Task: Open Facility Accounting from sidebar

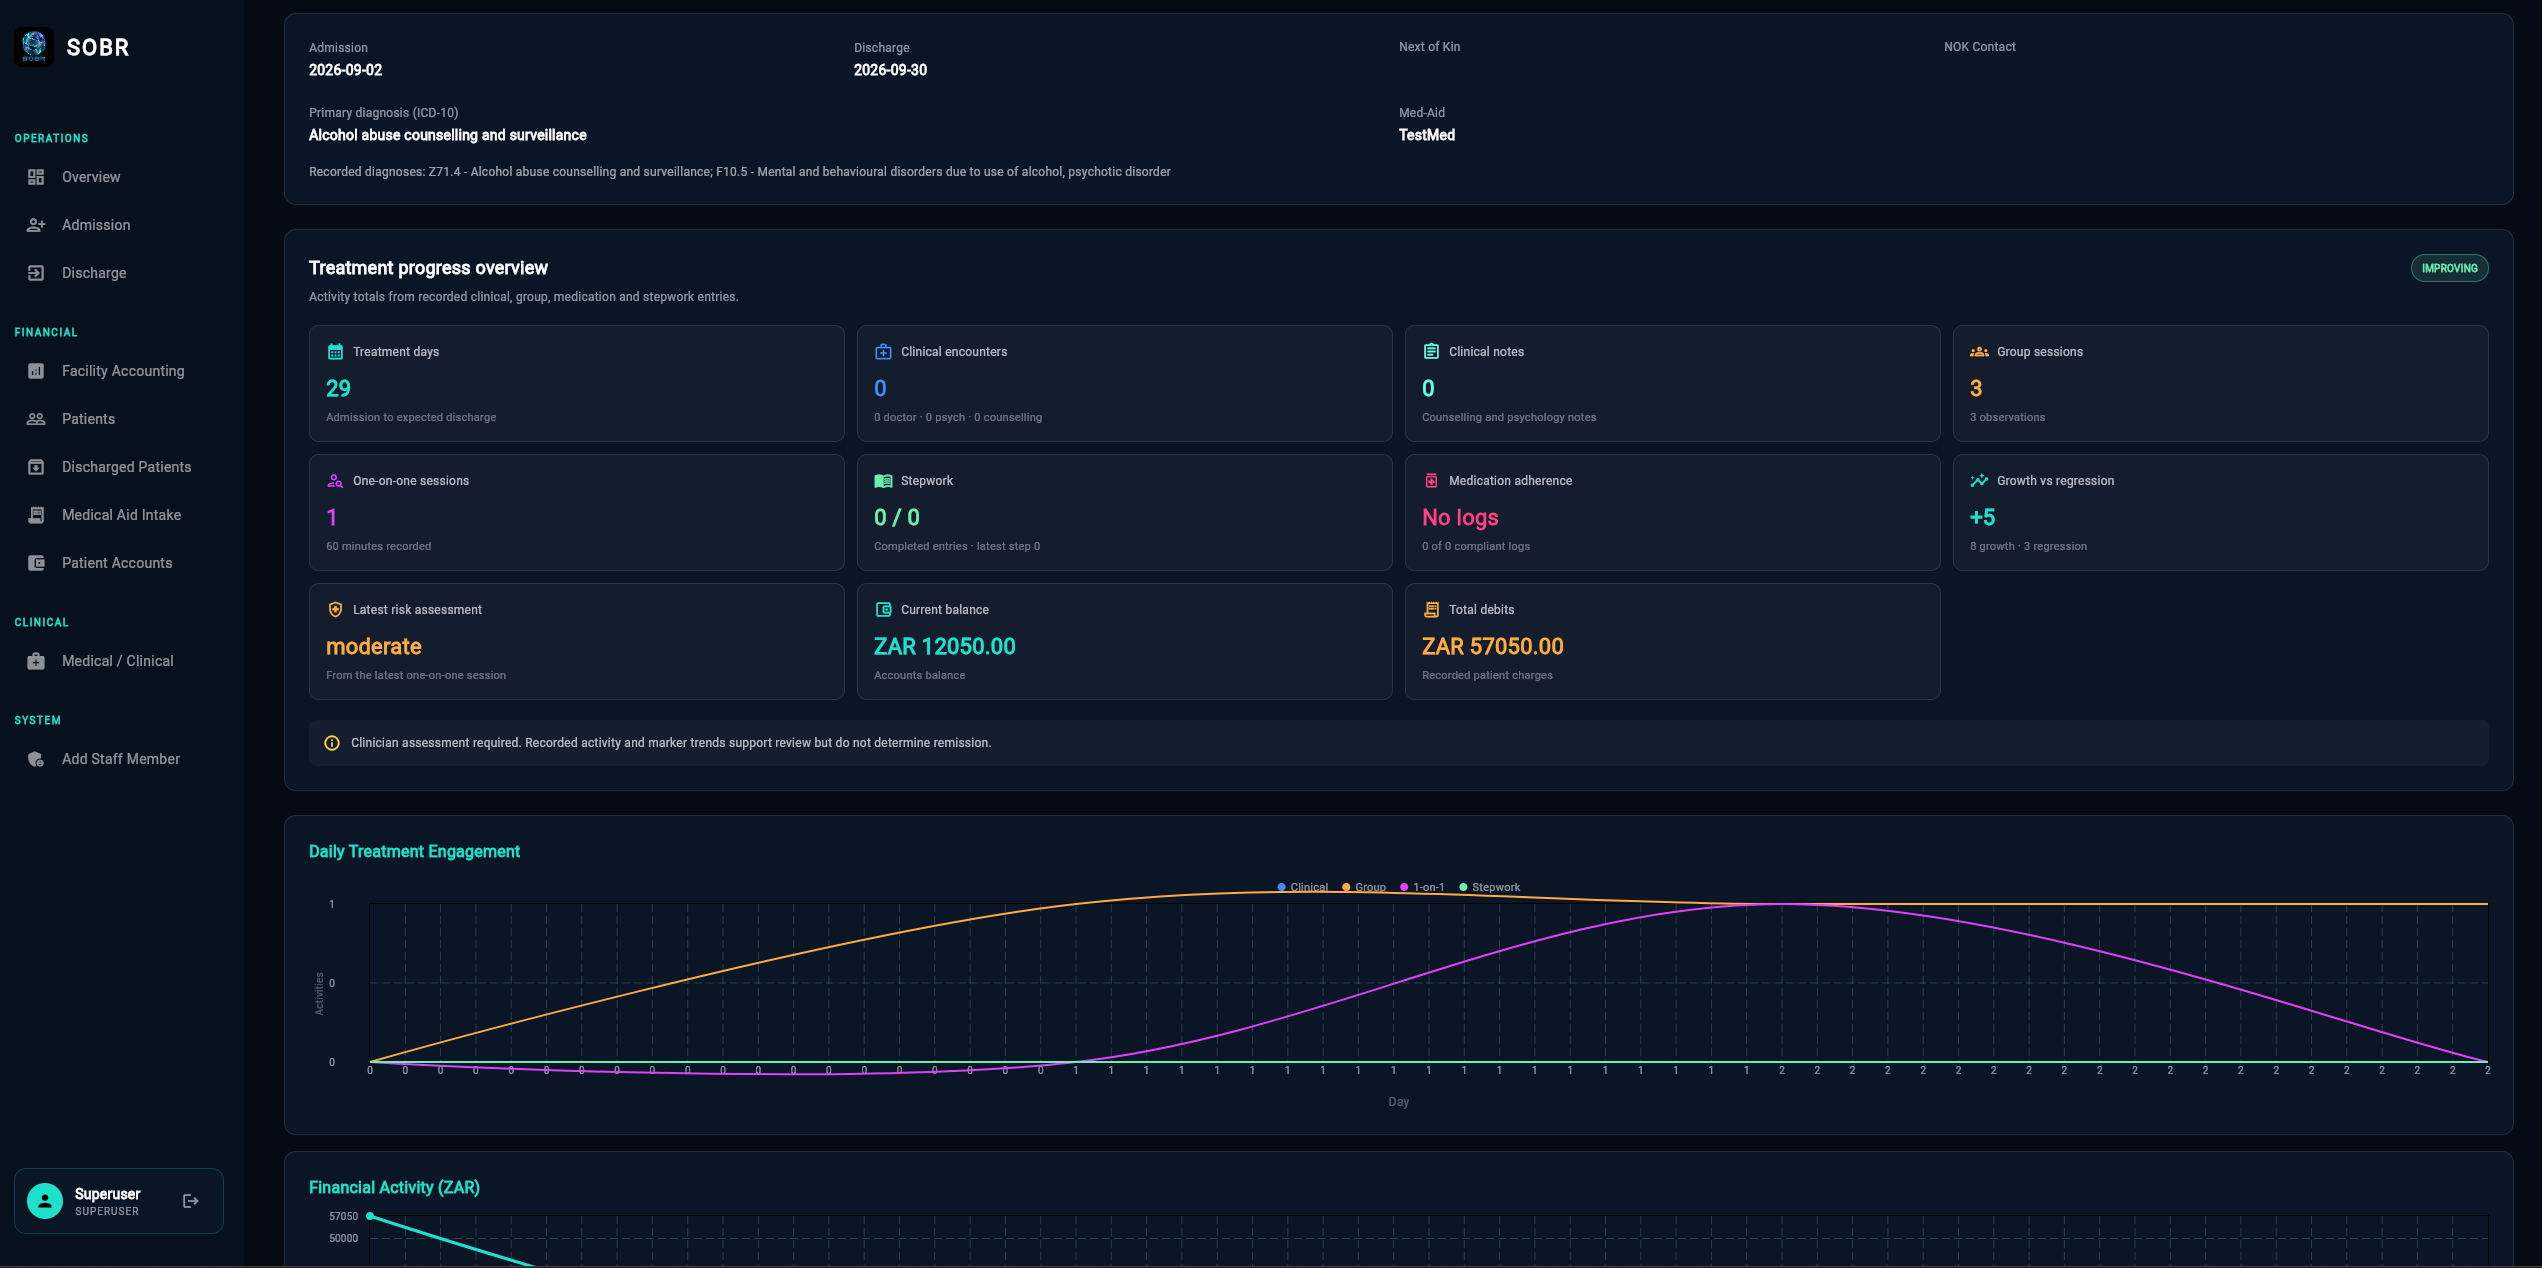Action: (x=122, y=371)
